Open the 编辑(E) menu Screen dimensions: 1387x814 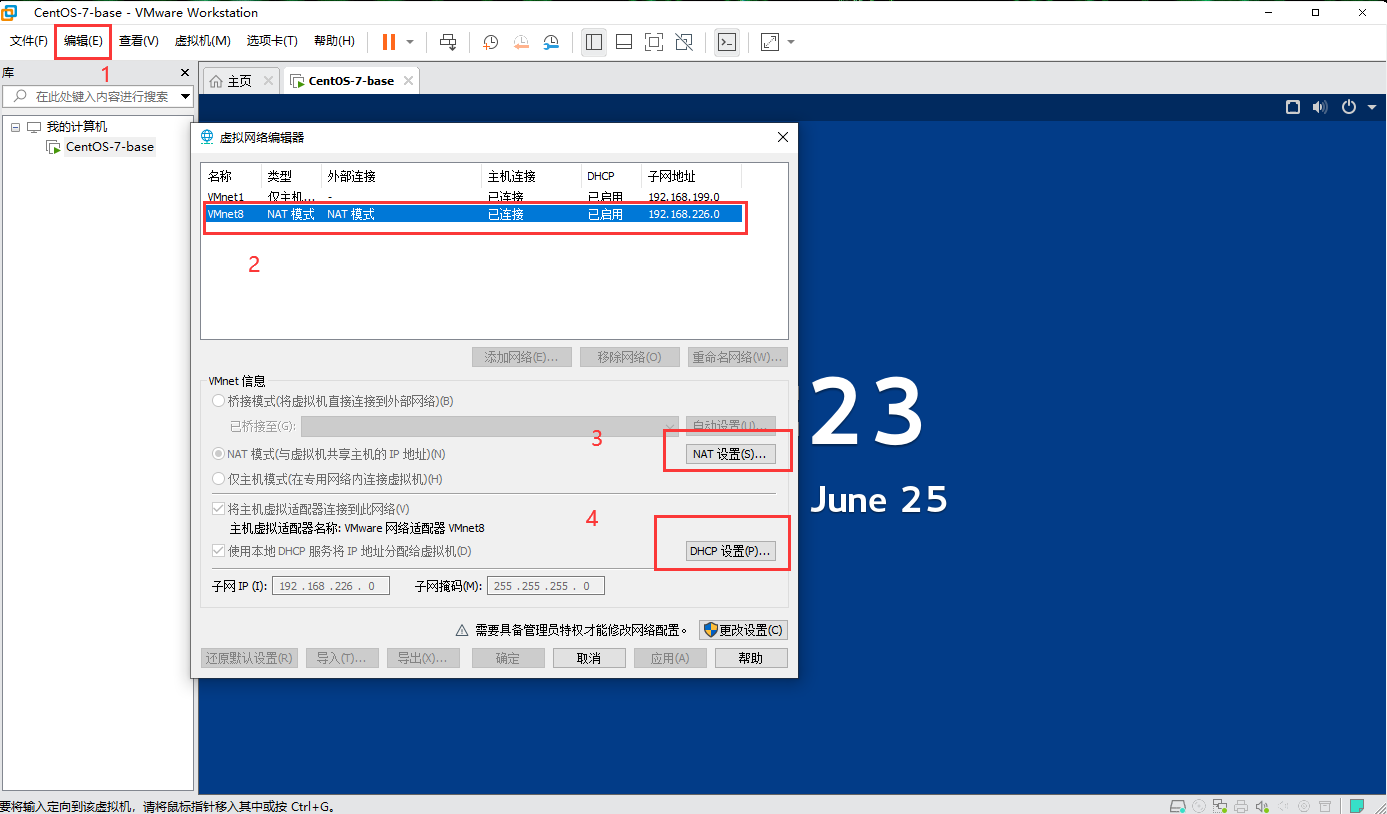83,41
